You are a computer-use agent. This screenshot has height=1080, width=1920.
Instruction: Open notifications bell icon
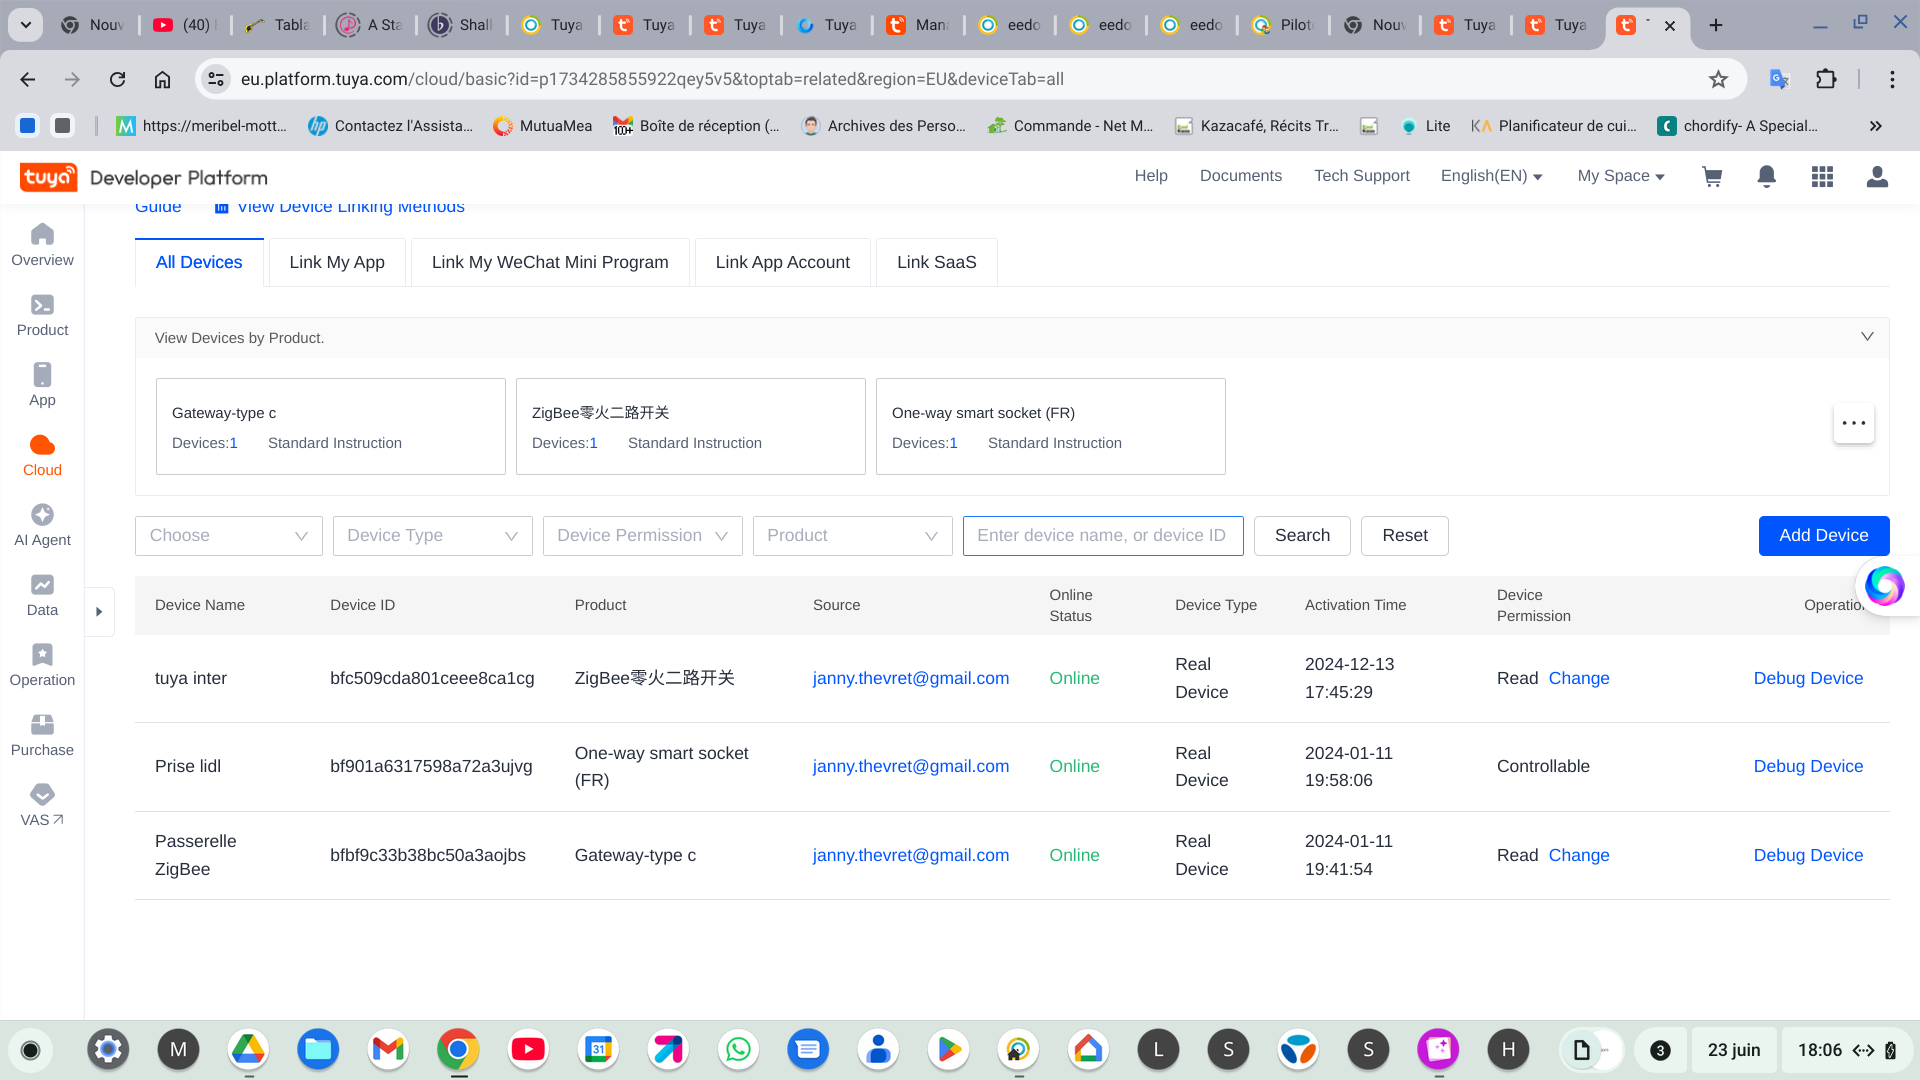click(1767, 177)
